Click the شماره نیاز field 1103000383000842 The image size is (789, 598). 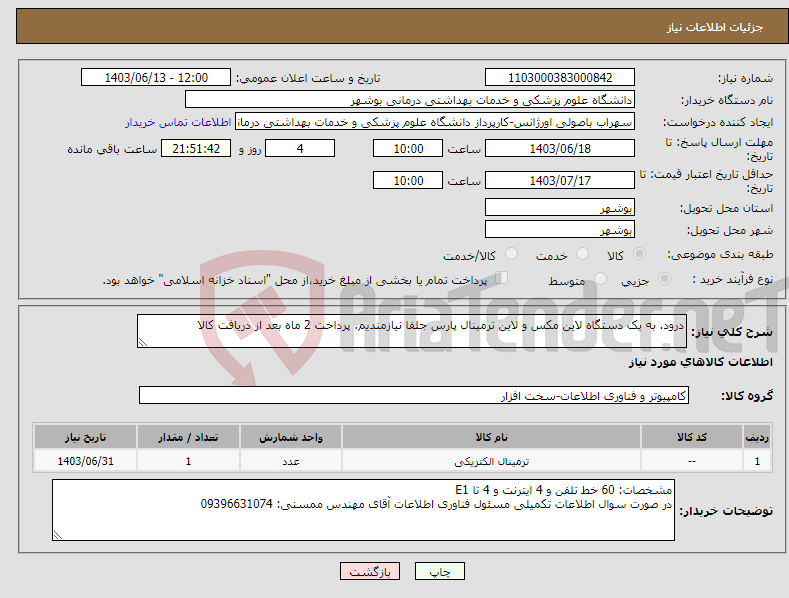coord(560,78)
